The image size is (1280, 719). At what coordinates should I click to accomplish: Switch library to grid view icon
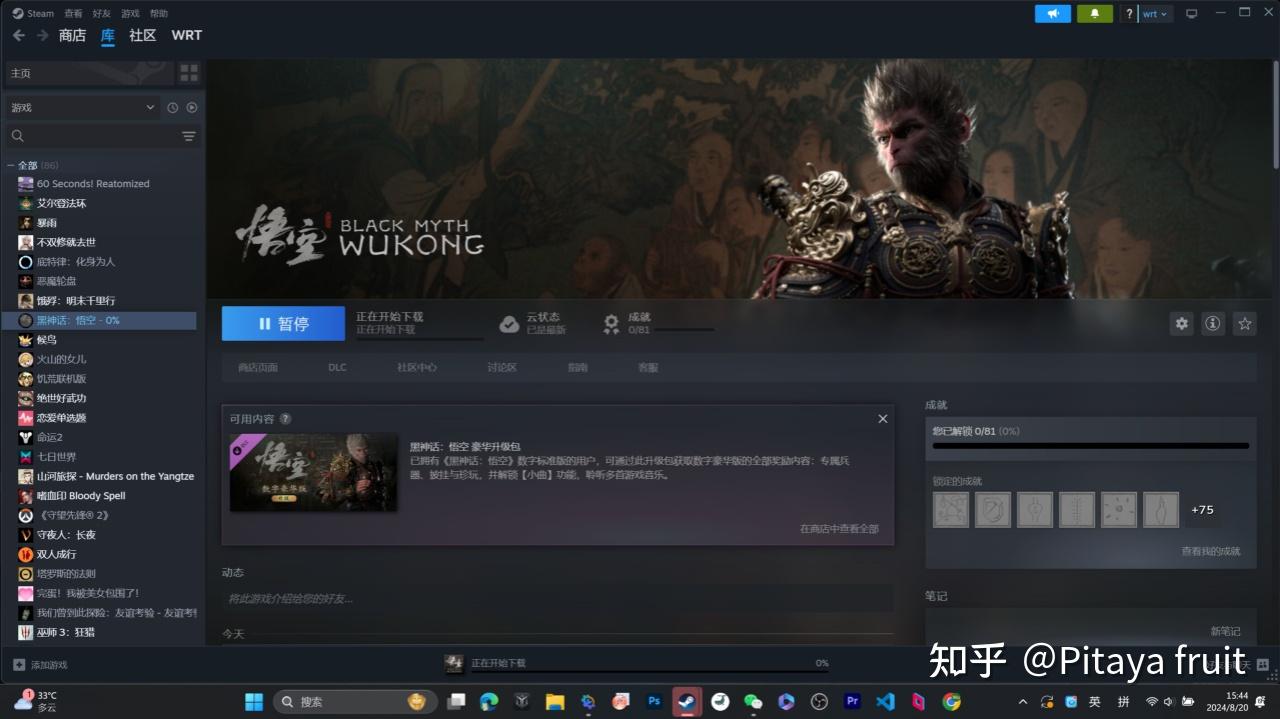189,73
